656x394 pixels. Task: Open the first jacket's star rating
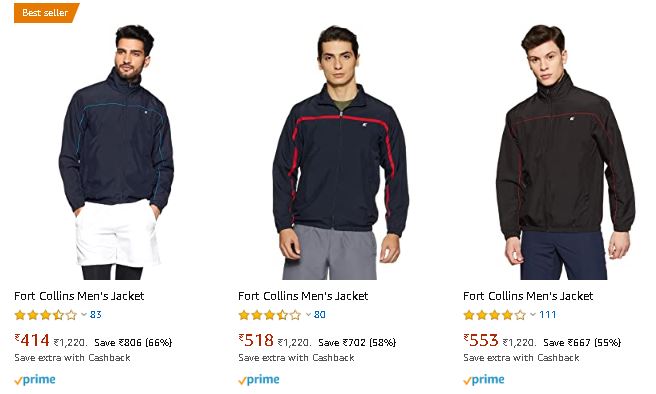click(46, 315)
